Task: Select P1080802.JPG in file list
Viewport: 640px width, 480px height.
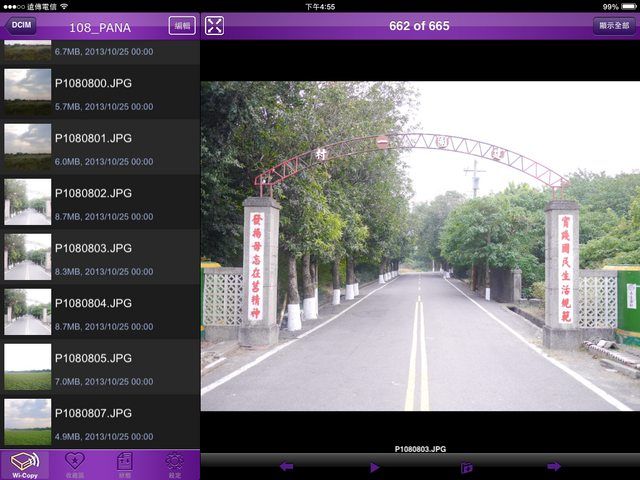Action: 100,203
